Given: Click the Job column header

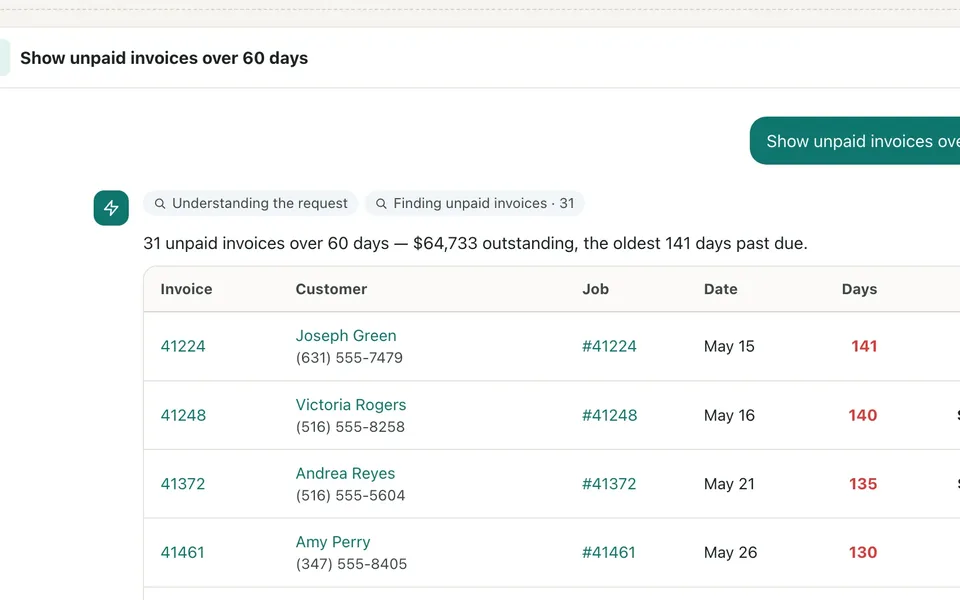Looking at the screenshot, I should pos(595,289).
